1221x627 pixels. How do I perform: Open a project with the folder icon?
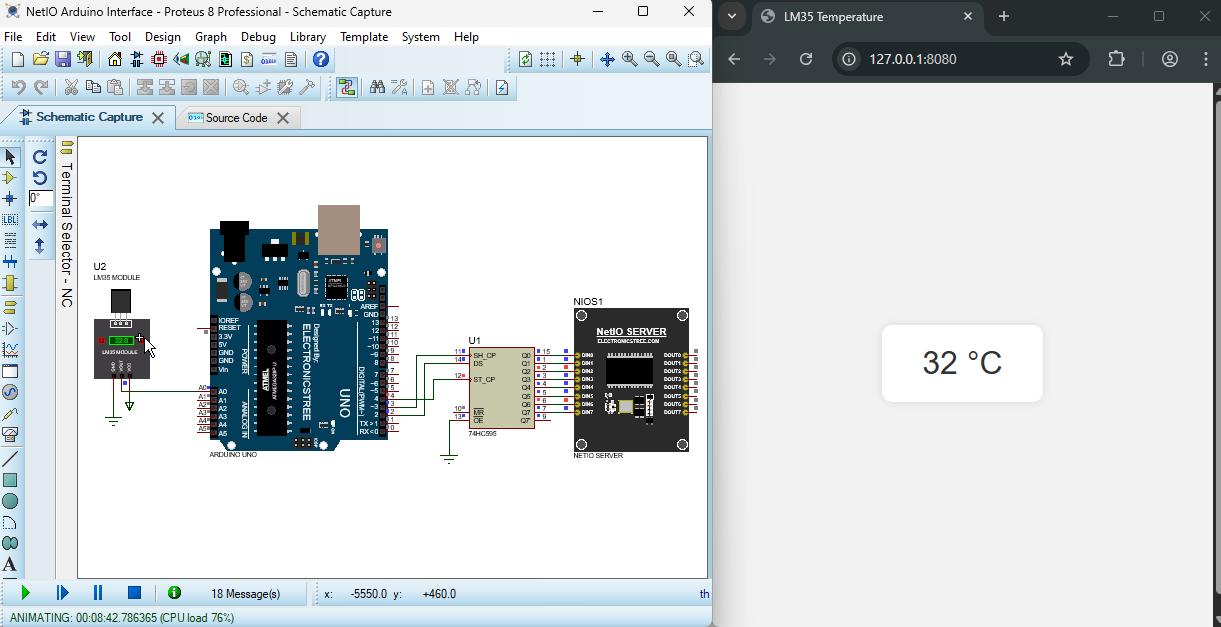pyautogui.click(x=40, y=60)
